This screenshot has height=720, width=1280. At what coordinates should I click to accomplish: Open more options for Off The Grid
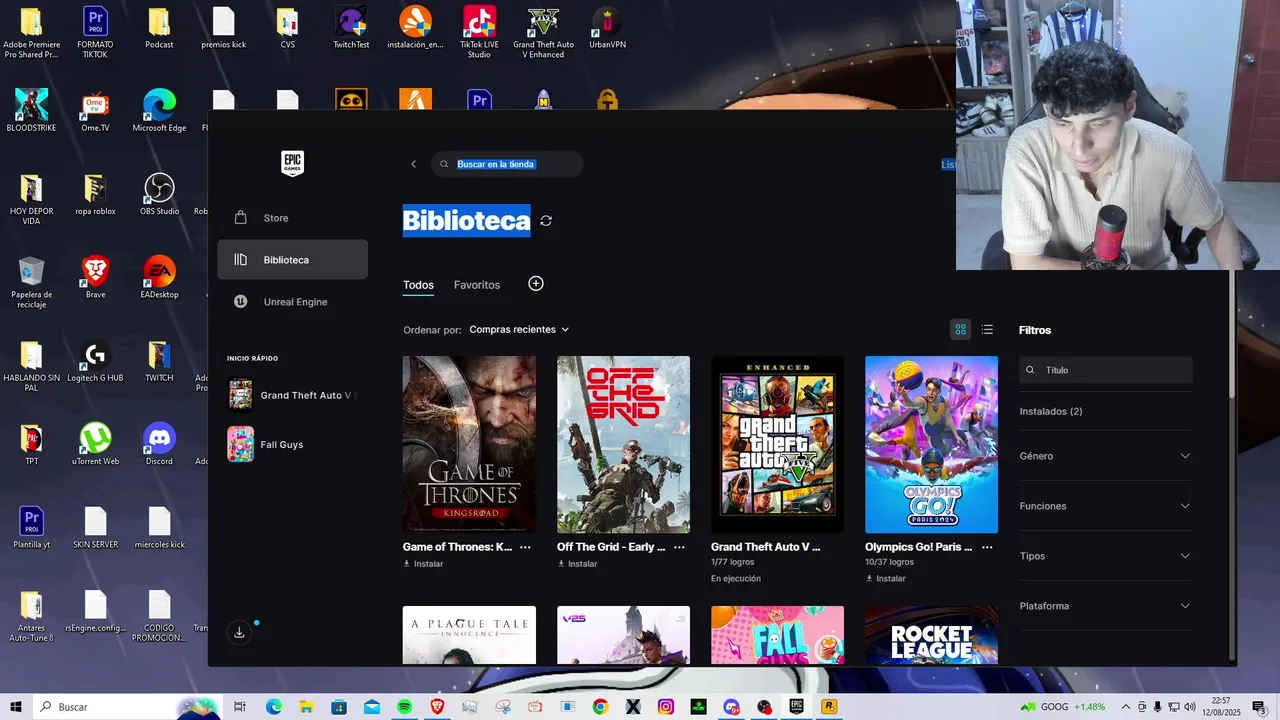pyautogui.click(x=679, y=547)
